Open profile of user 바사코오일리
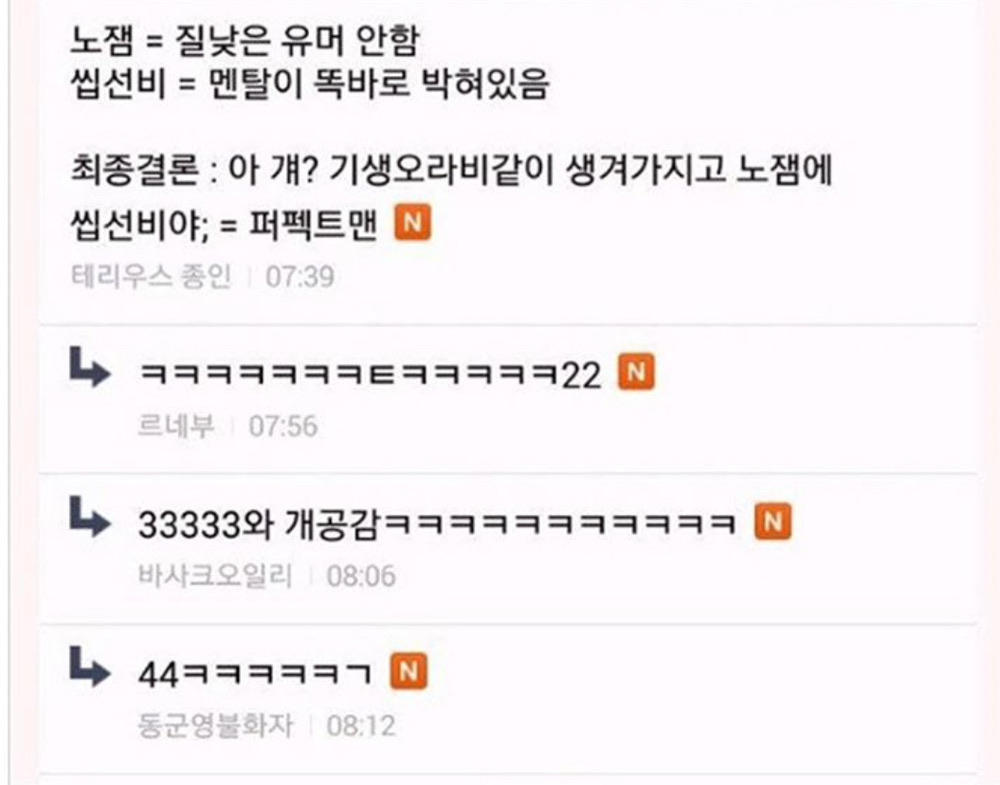The image size is (1000, 785). pyautogui.click(x=215, y=576)
